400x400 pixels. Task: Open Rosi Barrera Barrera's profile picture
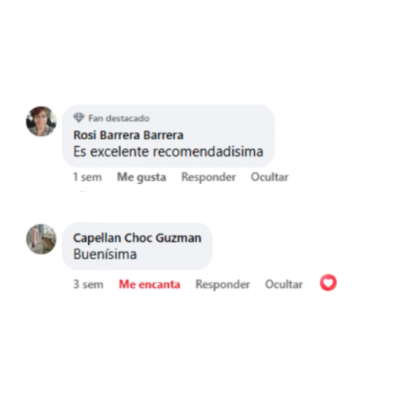[x=41, y=121]
